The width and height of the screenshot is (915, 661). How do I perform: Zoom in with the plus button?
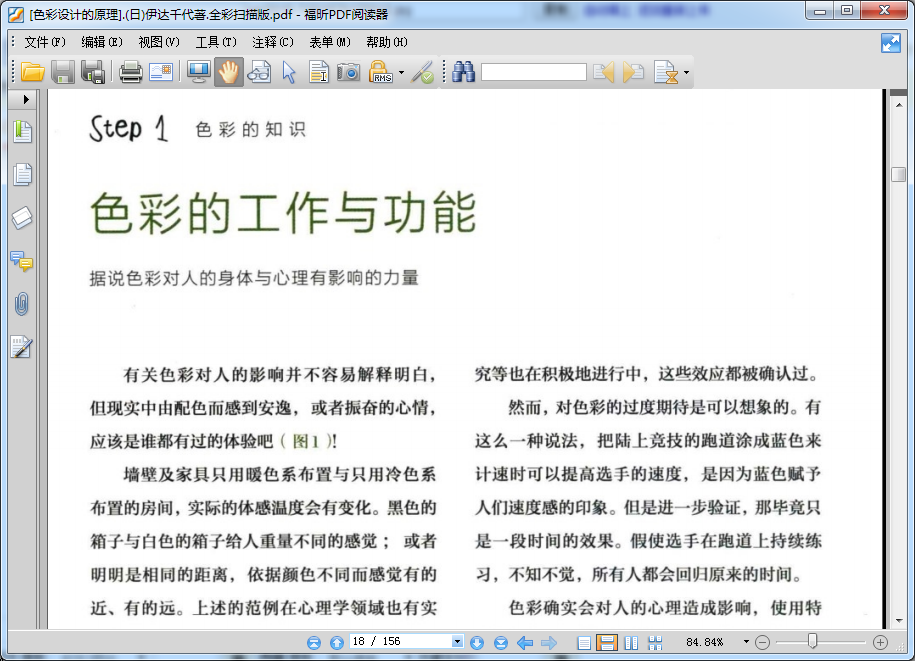pyautogui.click(x=880, y=642)
